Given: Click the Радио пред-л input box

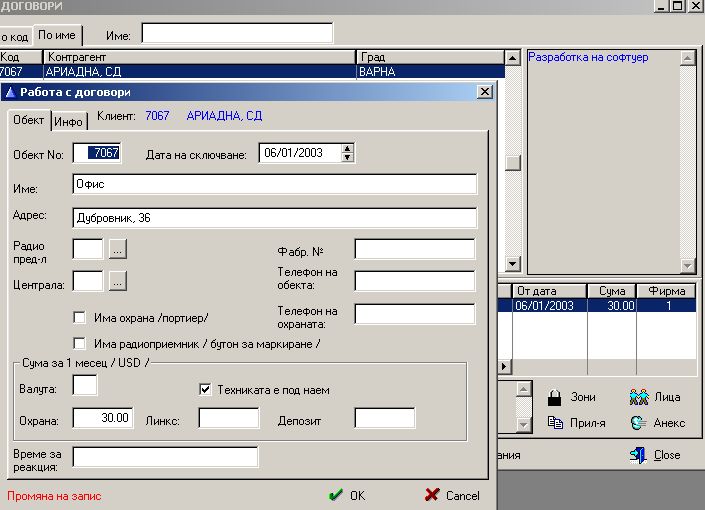Looking at the screenshot, I should pyautogui.click(x=88, y=249).
